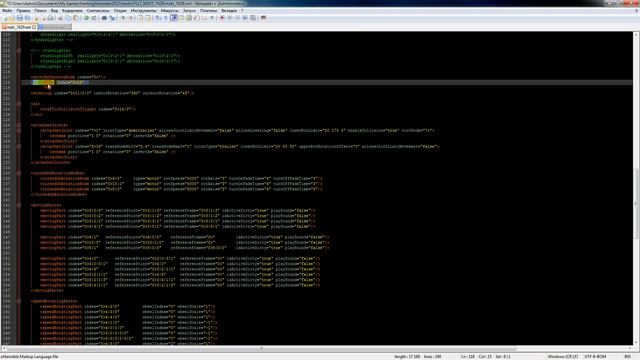Viewport: 640px width, 360px height.
Task: Toggle word wrap toolbar button
Action: (x=158, y=18)
